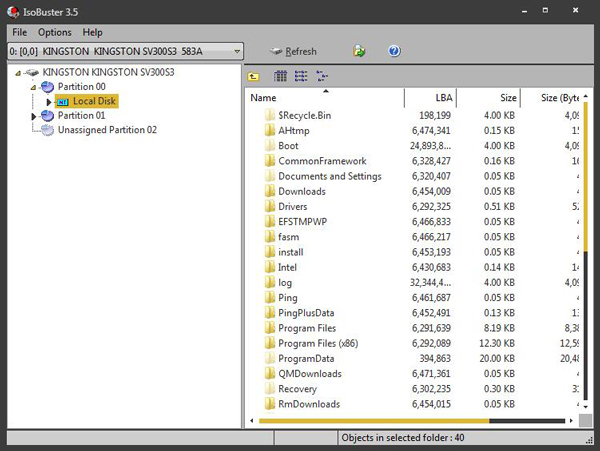The image size is (600, 451).
Task: Select the Ping folder icon
Action: 270,298
